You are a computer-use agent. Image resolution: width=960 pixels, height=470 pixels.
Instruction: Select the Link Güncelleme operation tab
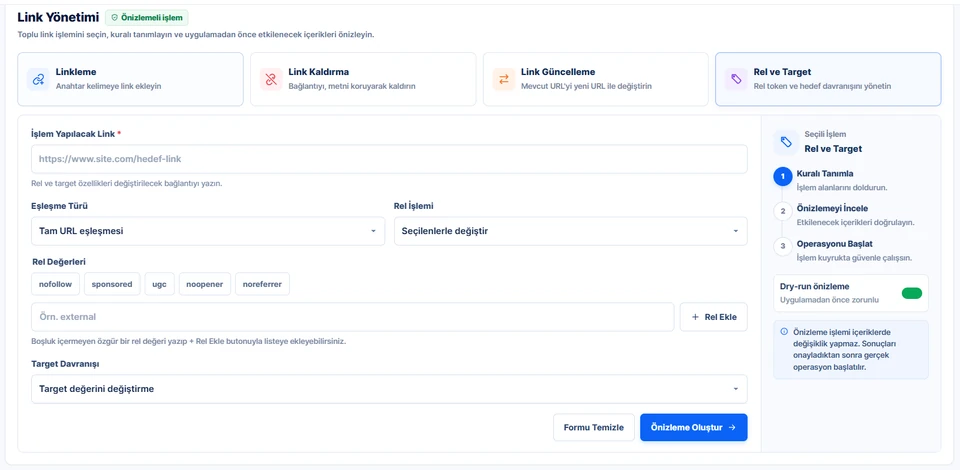(596, 80)
